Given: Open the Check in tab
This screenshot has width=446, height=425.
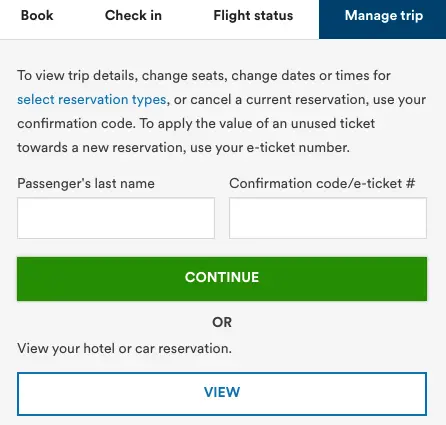Looking at the screenshot, I should tap(133, 15).
